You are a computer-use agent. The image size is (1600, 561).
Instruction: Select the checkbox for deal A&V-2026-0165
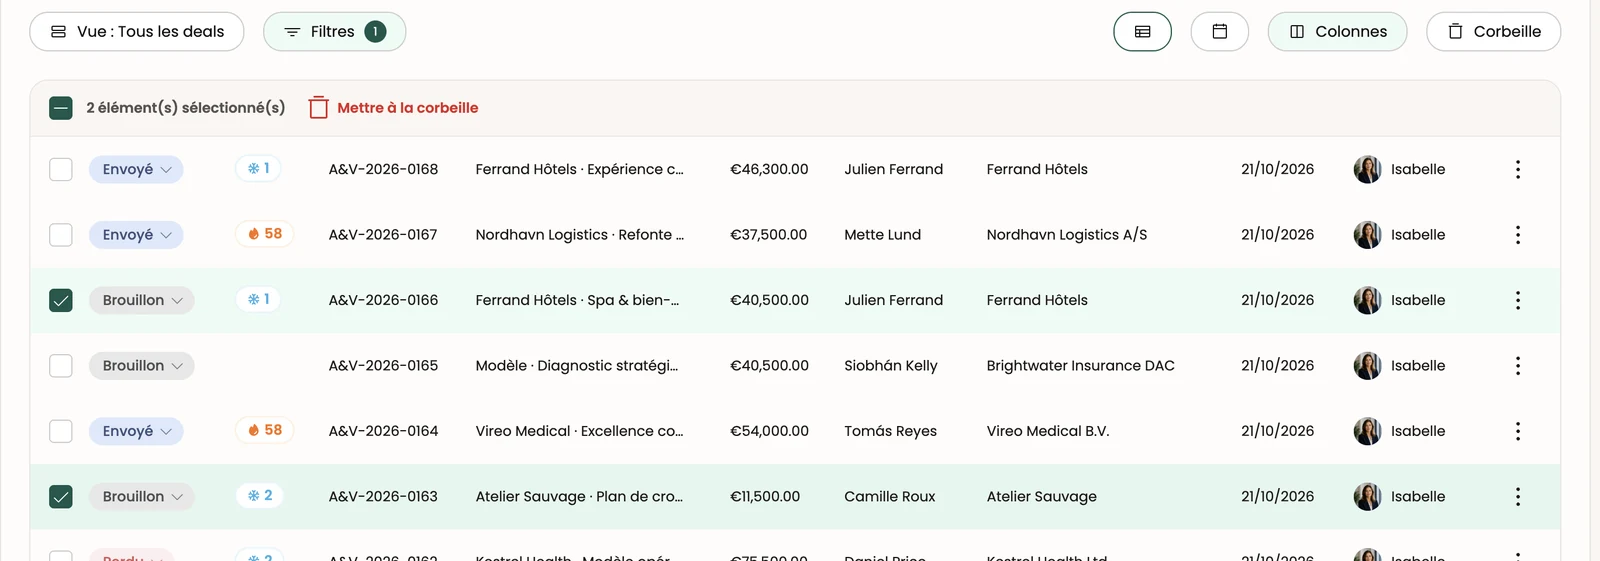[61, 366]
